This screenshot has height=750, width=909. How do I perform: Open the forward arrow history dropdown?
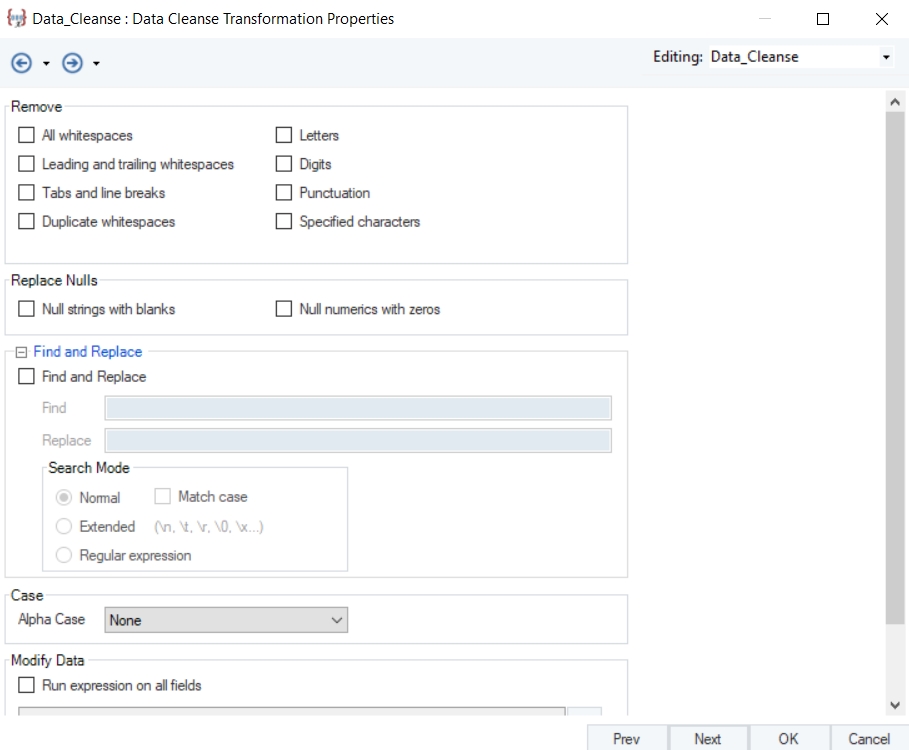[96, 64]
